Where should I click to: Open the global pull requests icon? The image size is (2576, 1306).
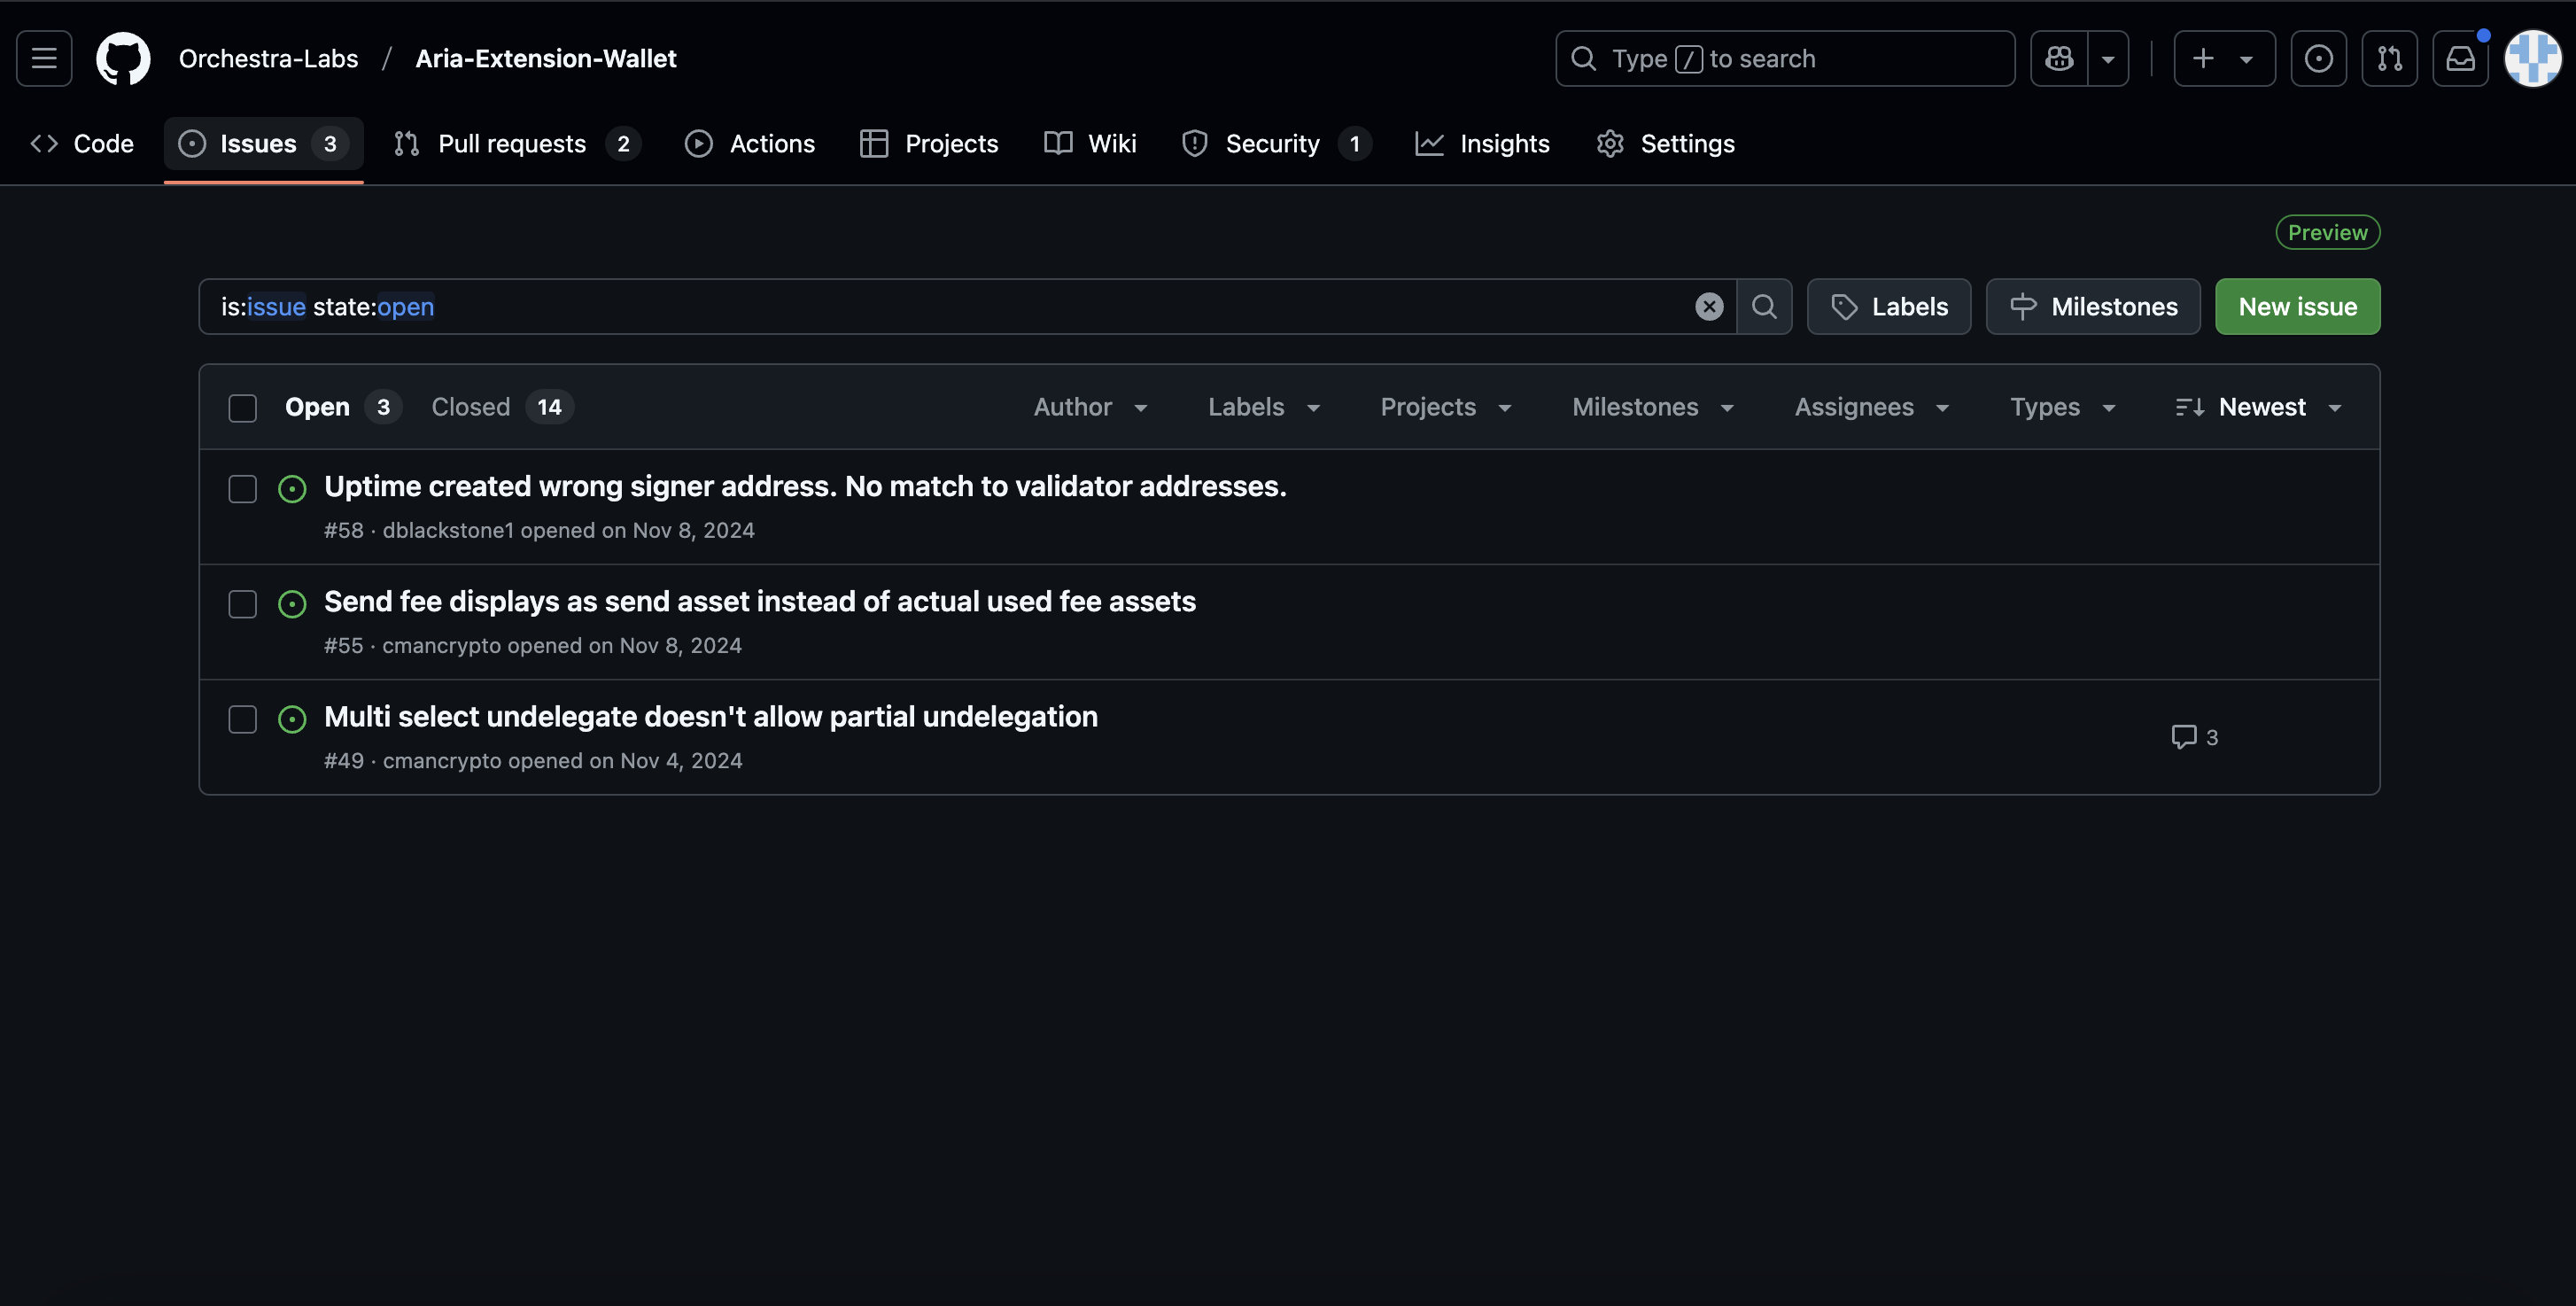pyautogui.click(x=2389, y=58)
